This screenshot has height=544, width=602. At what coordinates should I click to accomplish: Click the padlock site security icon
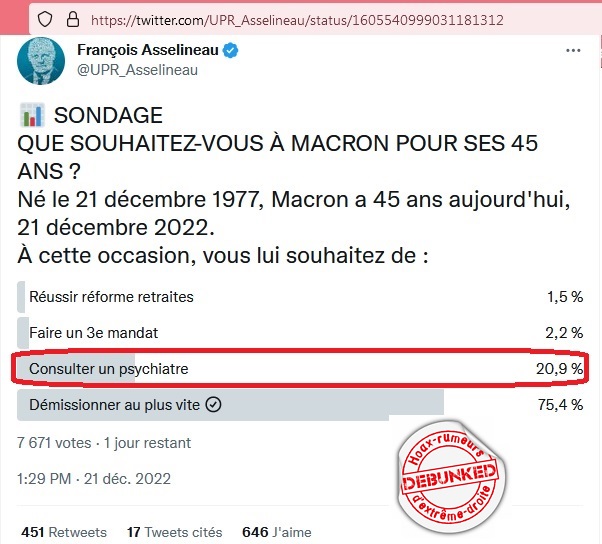pos(70,19)
